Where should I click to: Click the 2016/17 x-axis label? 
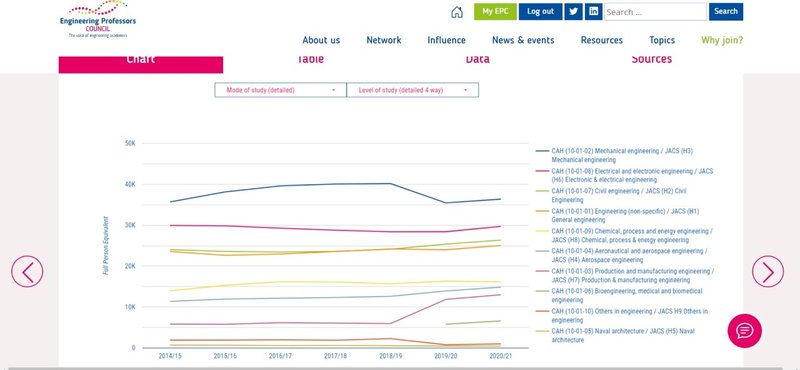coord(280,356)
